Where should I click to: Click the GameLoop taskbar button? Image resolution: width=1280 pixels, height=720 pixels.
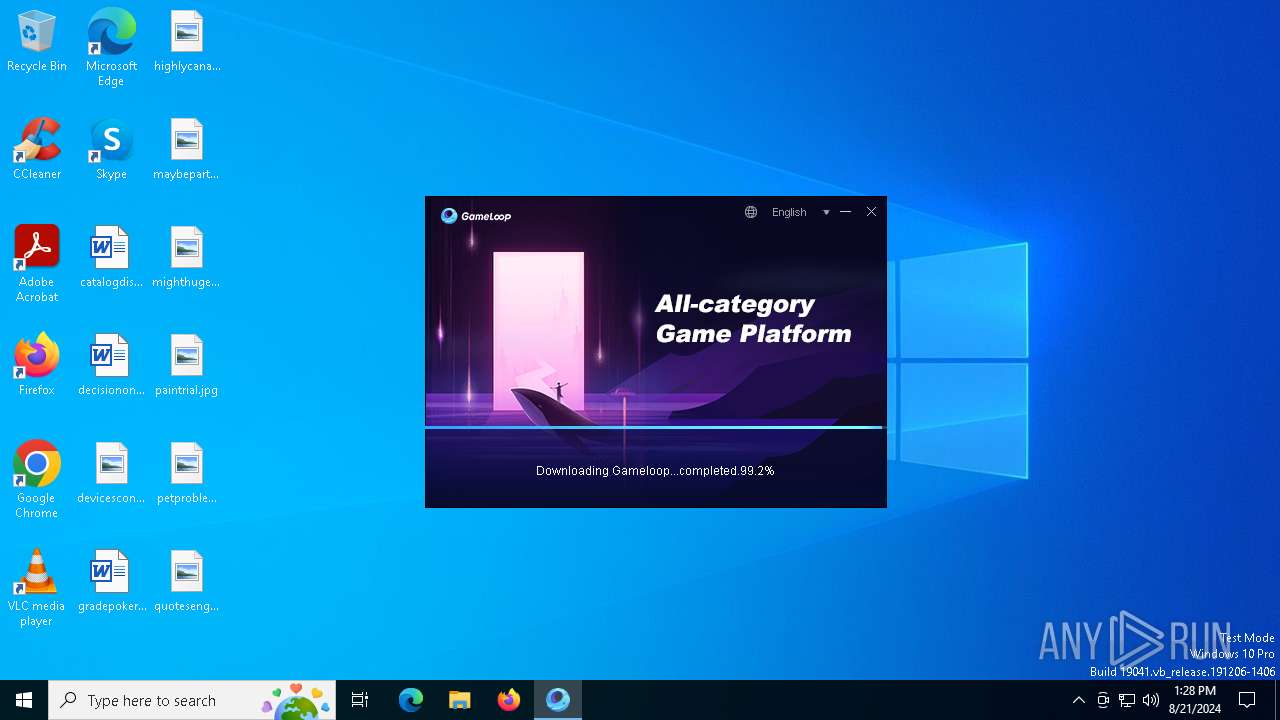pyautogui.click(x=558, y=700)
